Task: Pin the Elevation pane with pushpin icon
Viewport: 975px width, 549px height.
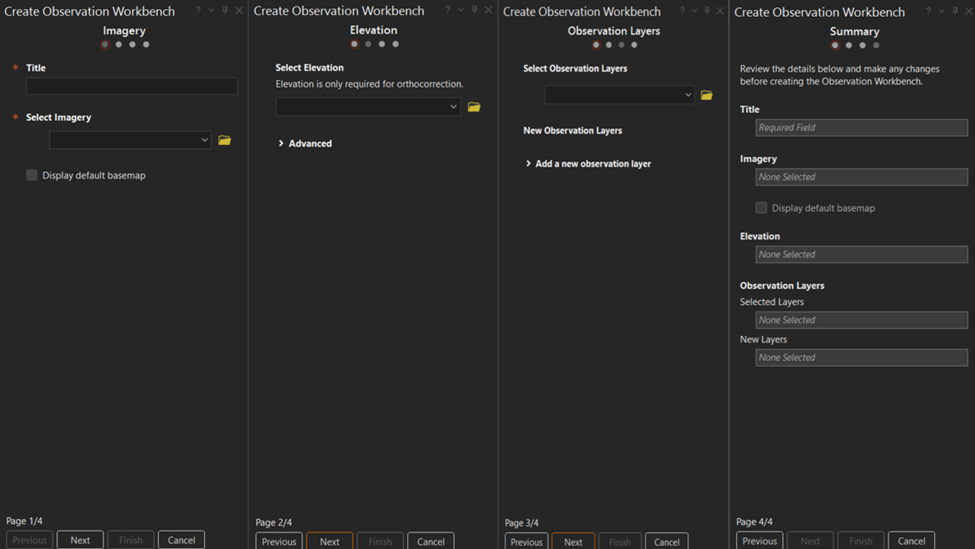Action: (x=474, y=10)
